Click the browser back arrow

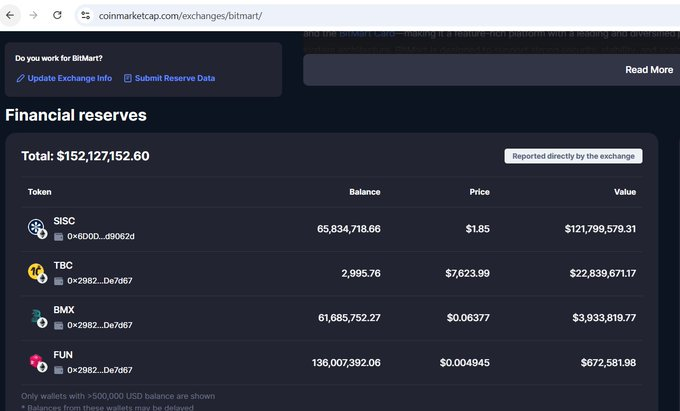[x=10, y=16]
